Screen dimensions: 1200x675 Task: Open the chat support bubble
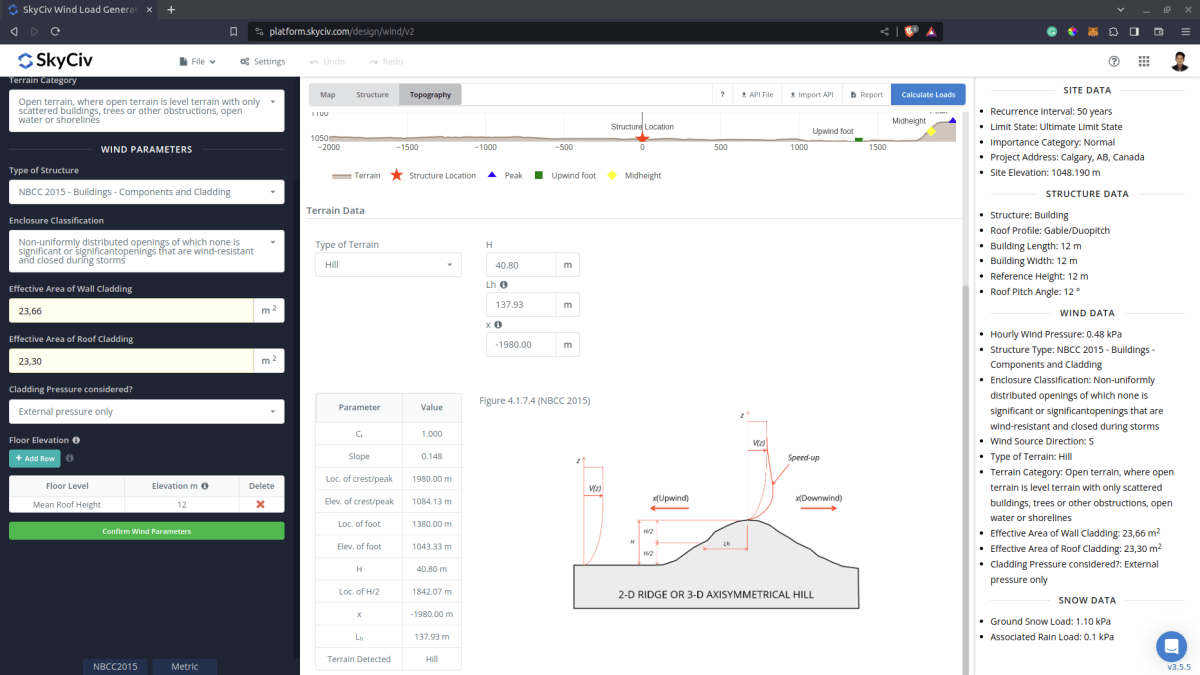pyautogui.click(x=1170, y=645)
